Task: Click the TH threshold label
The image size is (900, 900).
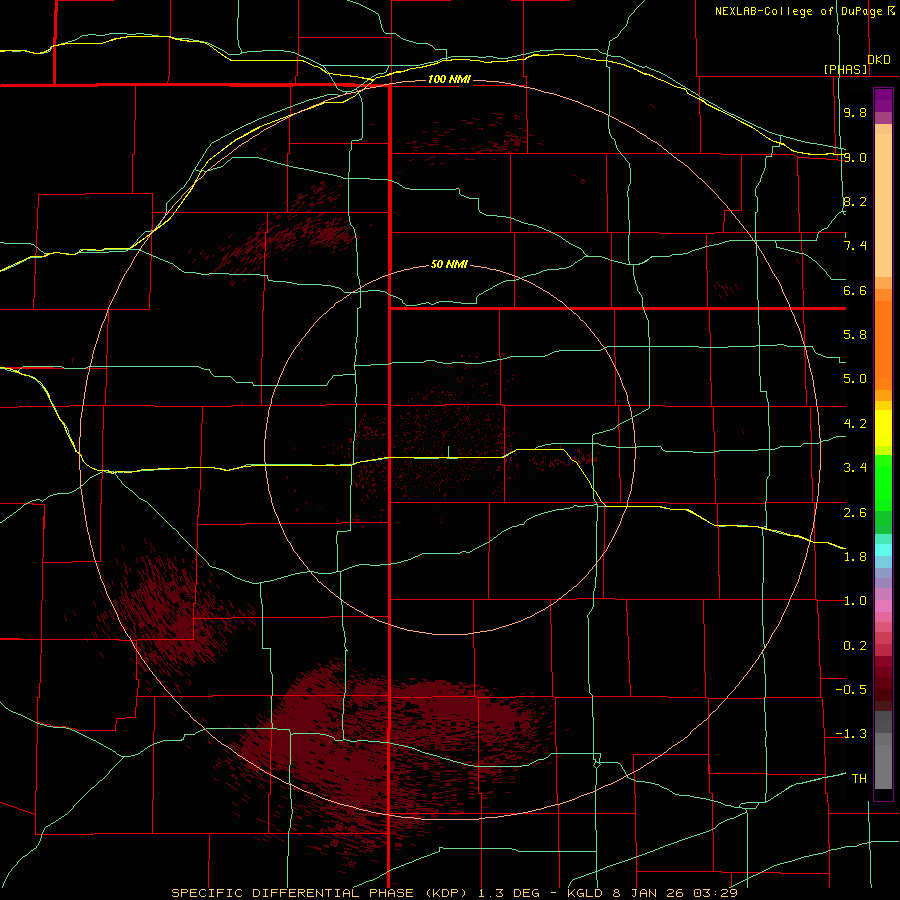Action: pos(859,779)
